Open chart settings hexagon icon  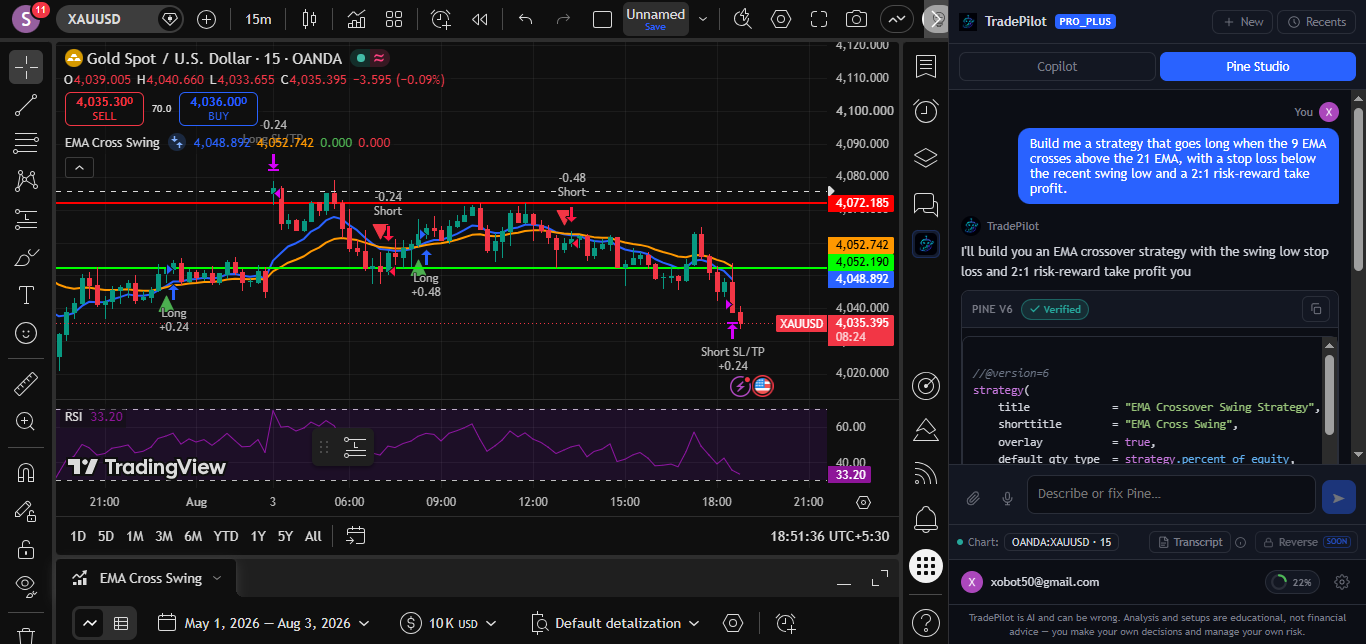(x=781, y=19)
